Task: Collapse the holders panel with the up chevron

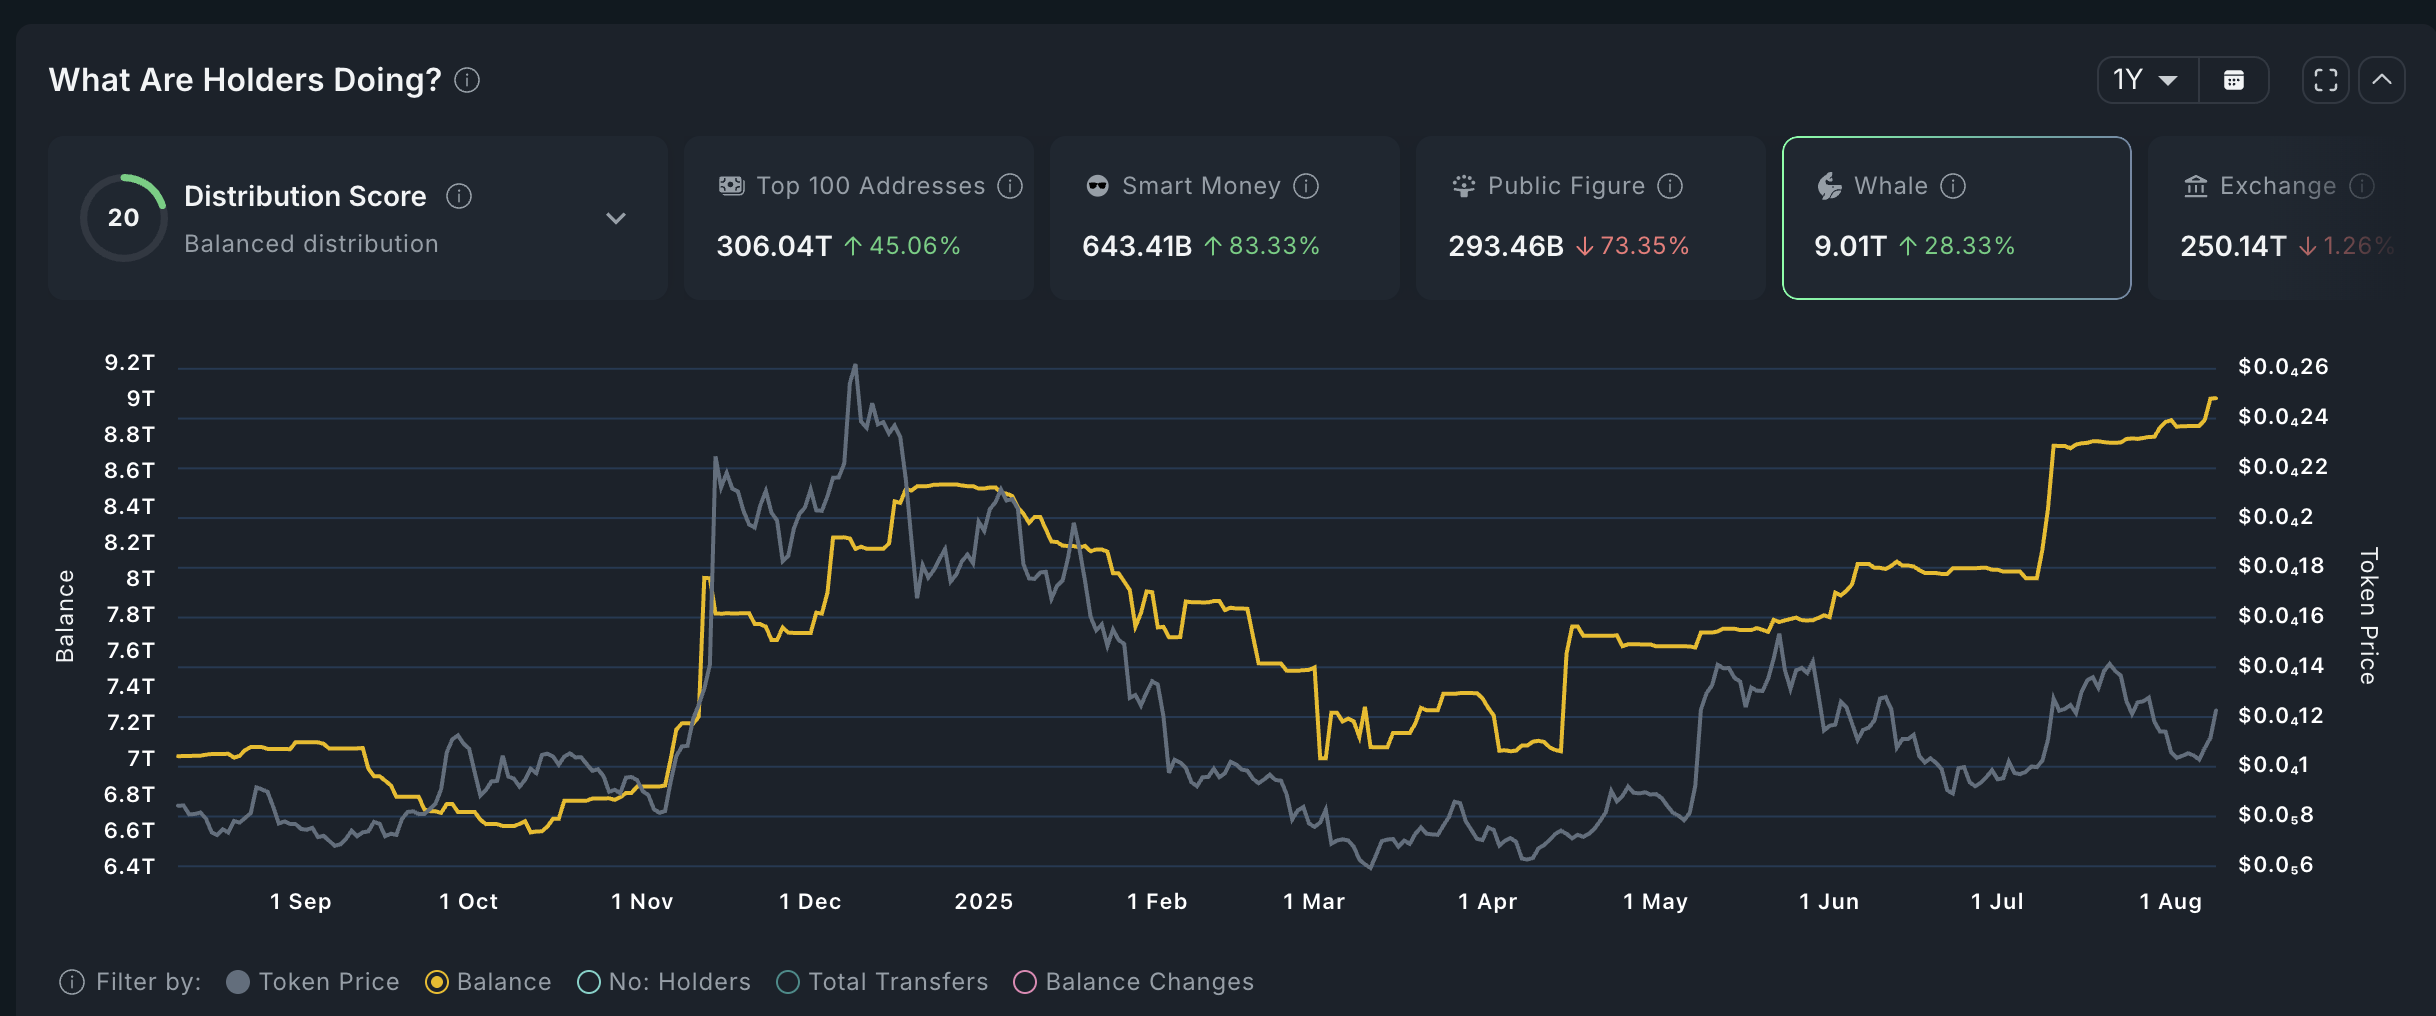Action: pyautogui.click(x=2382, y=80)
